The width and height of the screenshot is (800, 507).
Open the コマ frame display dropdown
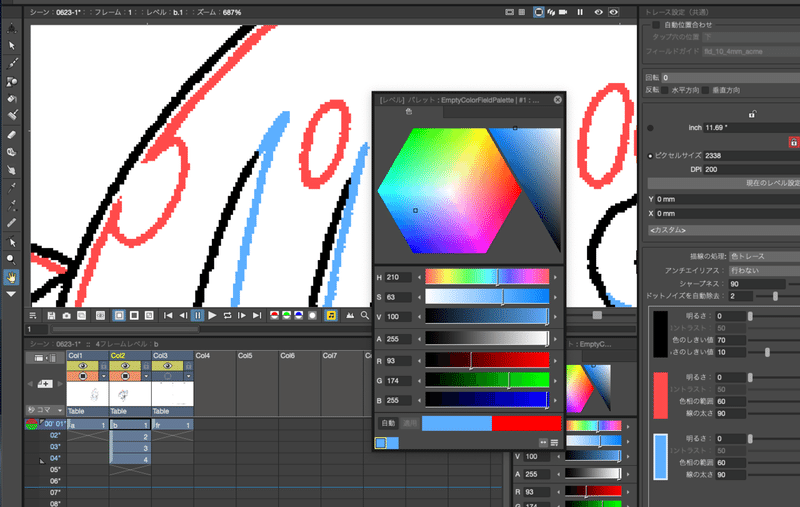(x=45, y=410)
